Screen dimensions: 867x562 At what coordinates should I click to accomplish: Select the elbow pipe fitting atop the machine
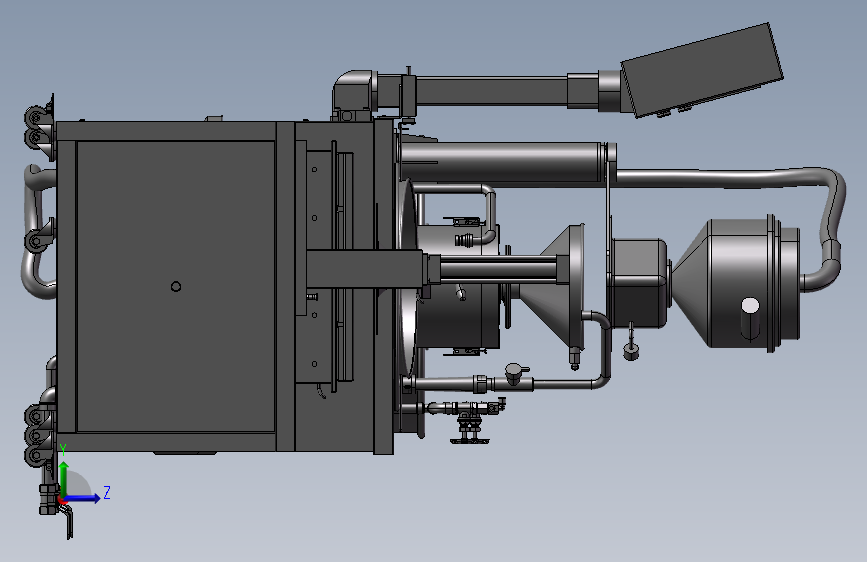[354, 90]
